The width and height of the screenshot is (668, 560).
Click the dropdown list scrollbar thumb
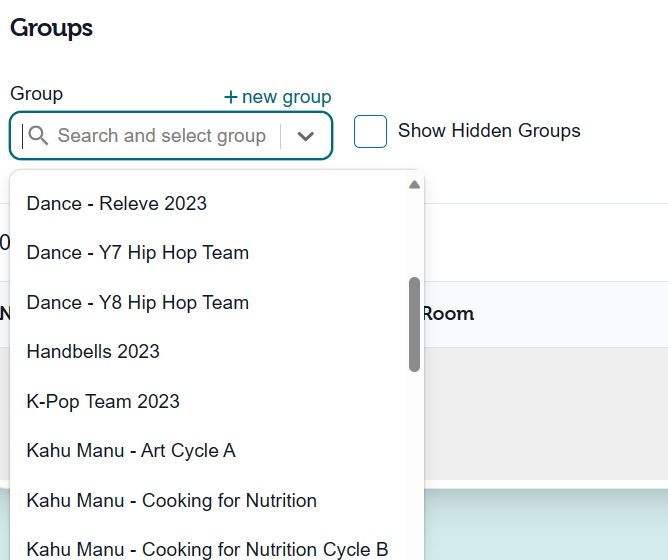click(x=414, y=324)
